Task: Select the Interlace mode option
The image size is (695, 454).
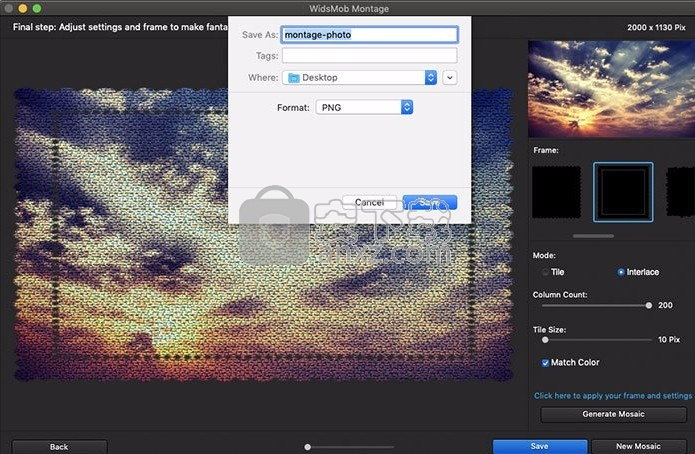Action: pyautogui.click(x=622, y=272)
